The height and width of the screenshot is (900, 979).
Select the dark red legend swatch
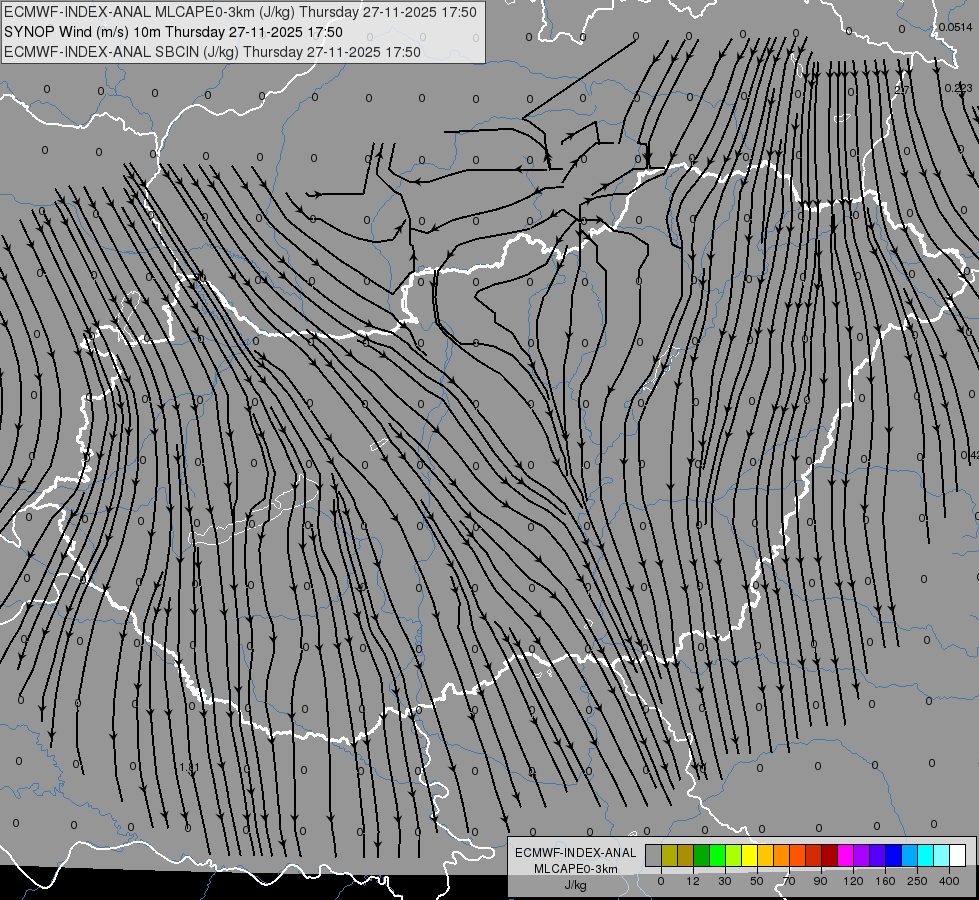pyautogui.click(x=830, y=855)
